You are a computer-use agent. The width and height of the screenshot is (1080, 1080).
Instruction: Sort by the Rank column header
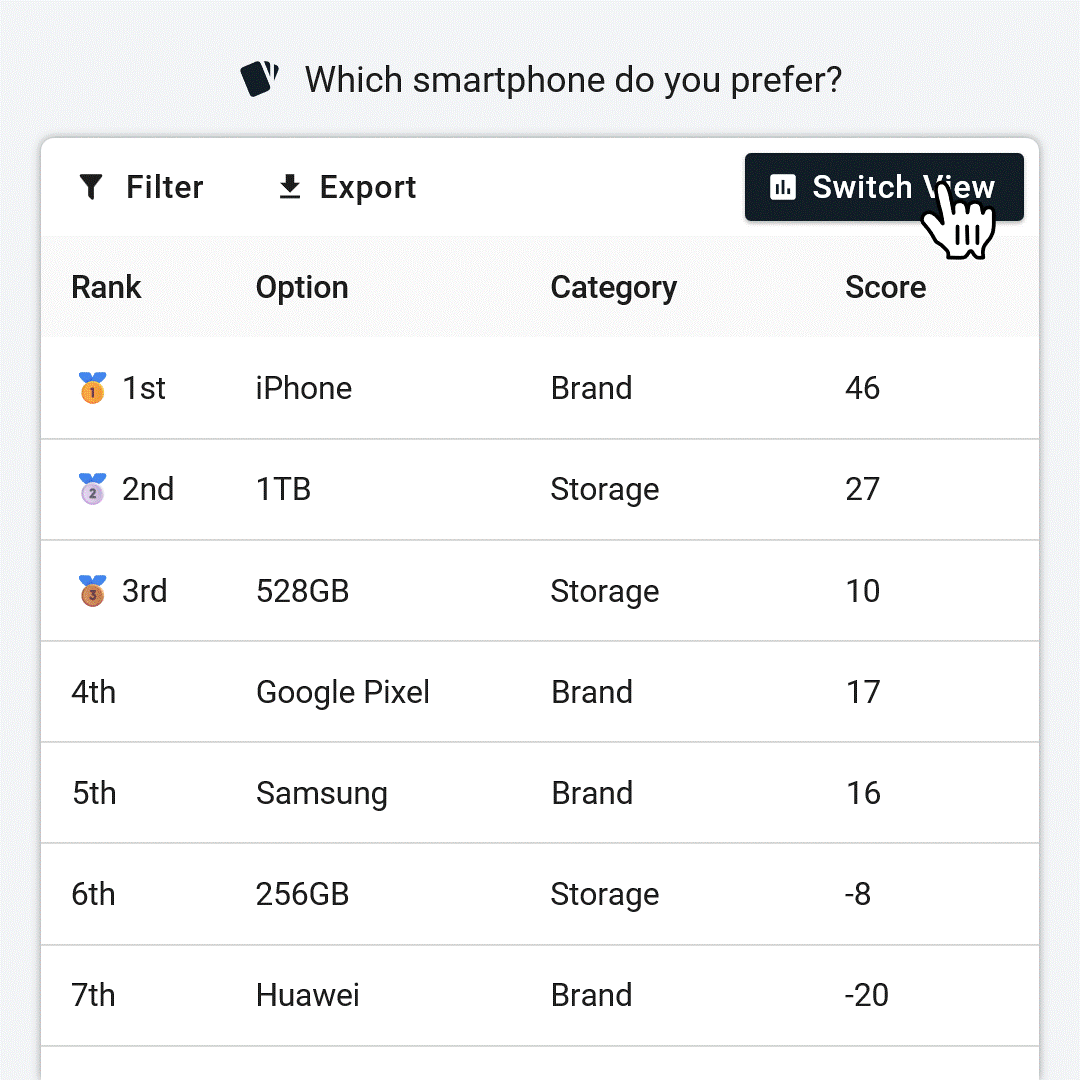(x=106, y=287)
